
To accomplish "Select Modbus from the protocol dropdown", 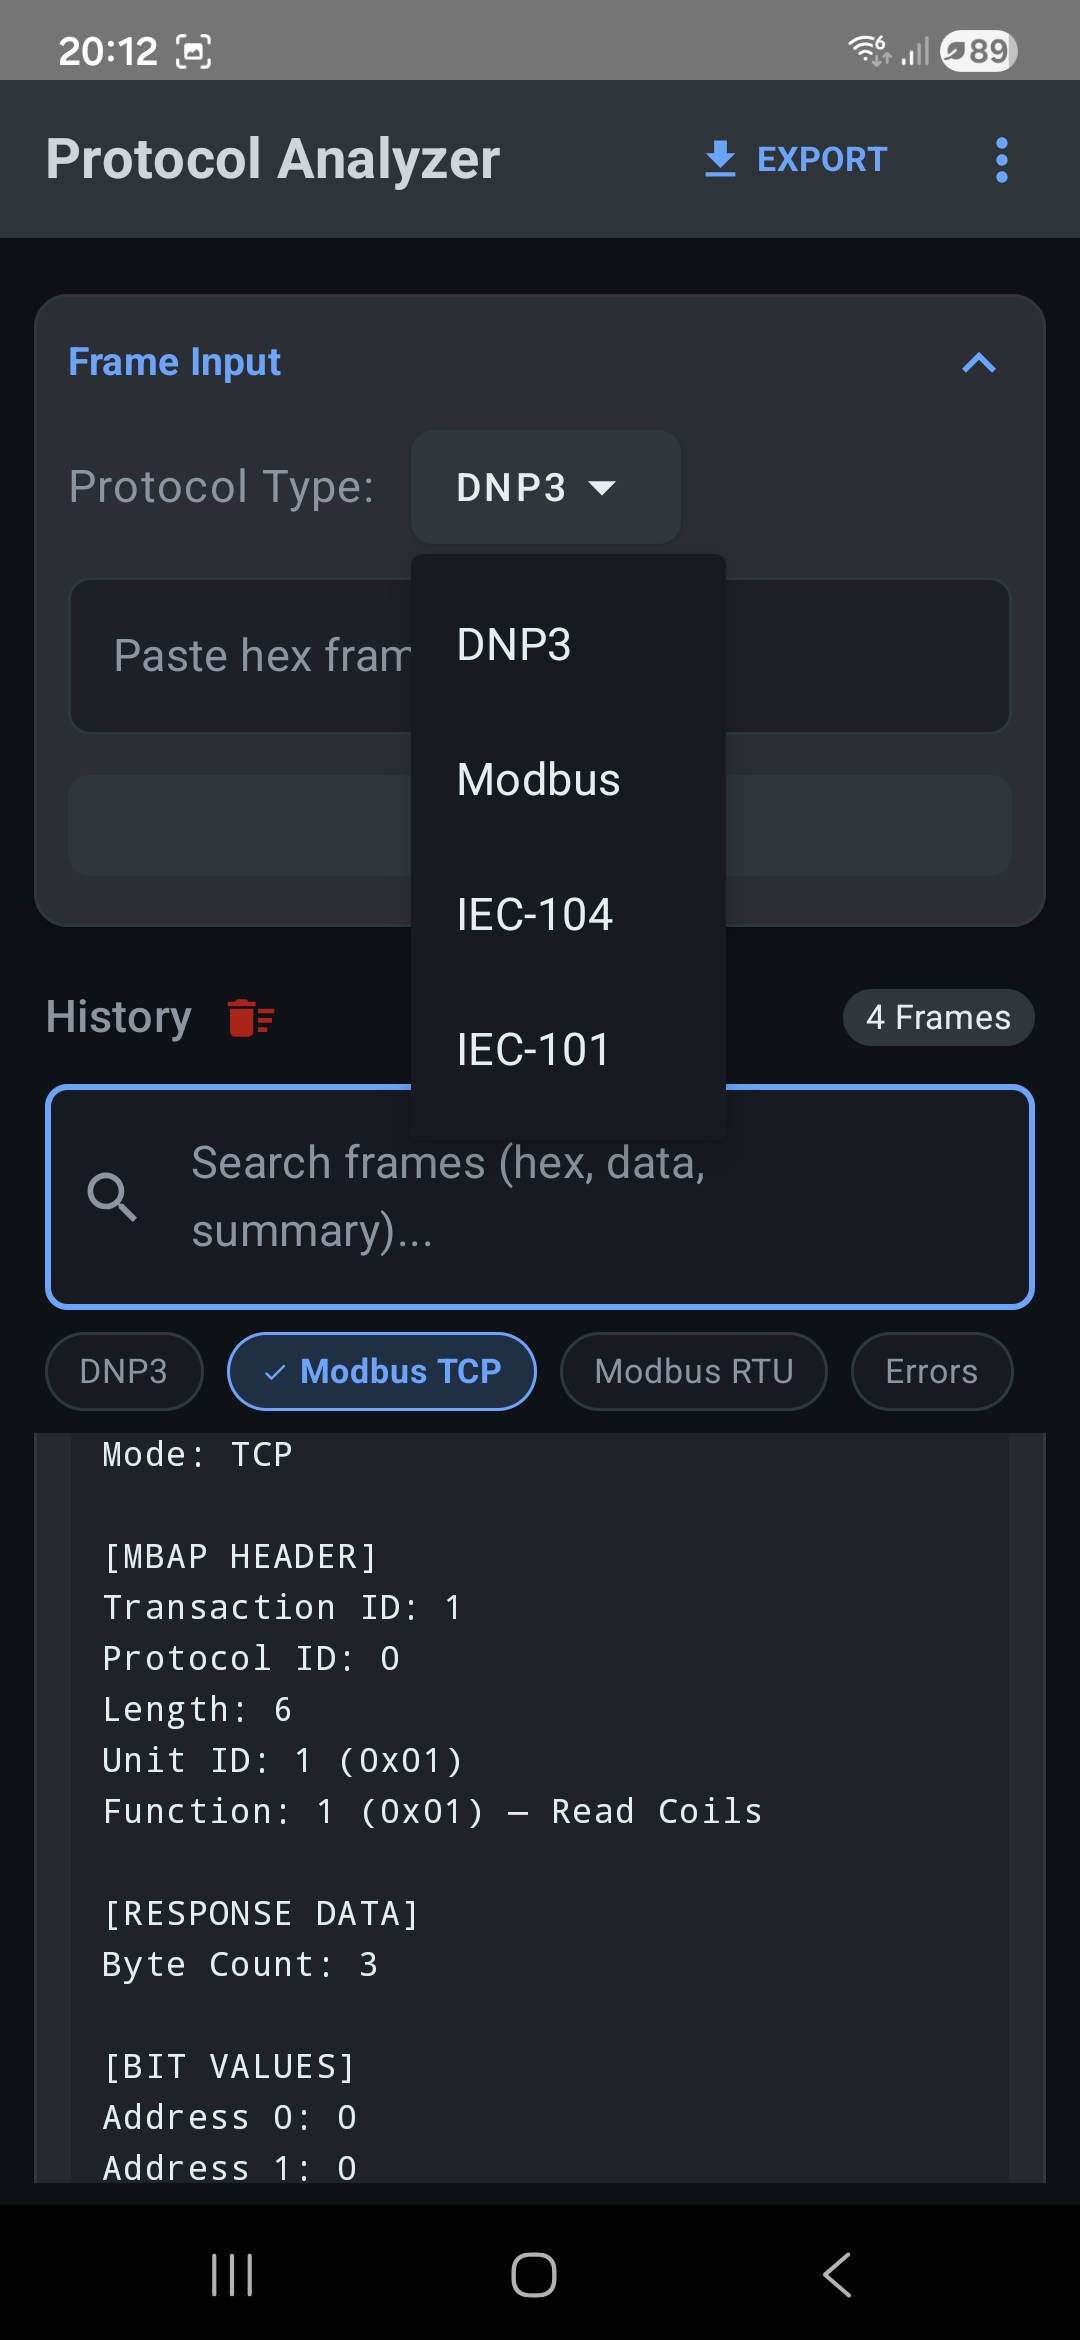I will pyautogui.click(x=537, y=779).
